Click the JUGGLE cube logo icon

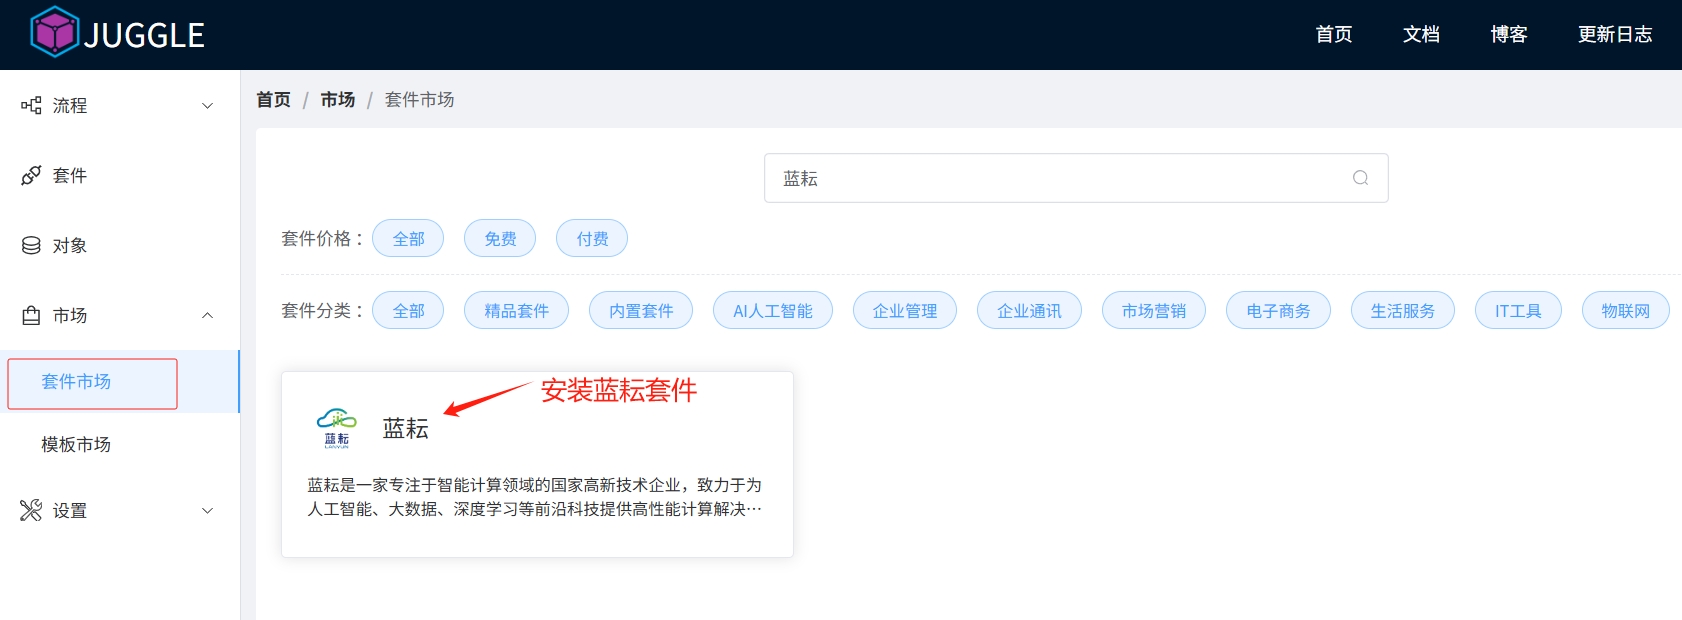tap(54, 32)
